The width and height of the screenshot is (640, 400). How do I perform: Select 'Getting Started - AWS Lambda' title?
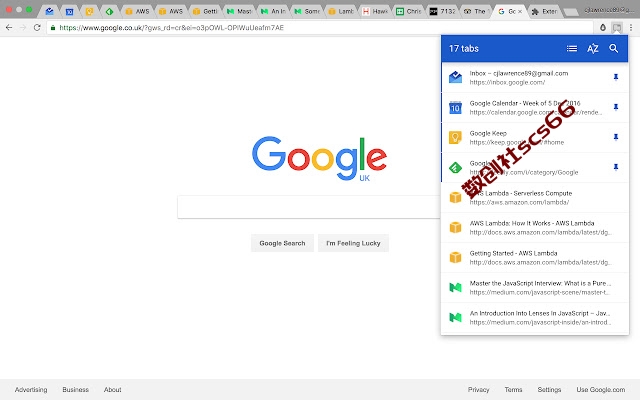(x=513, y=253)
